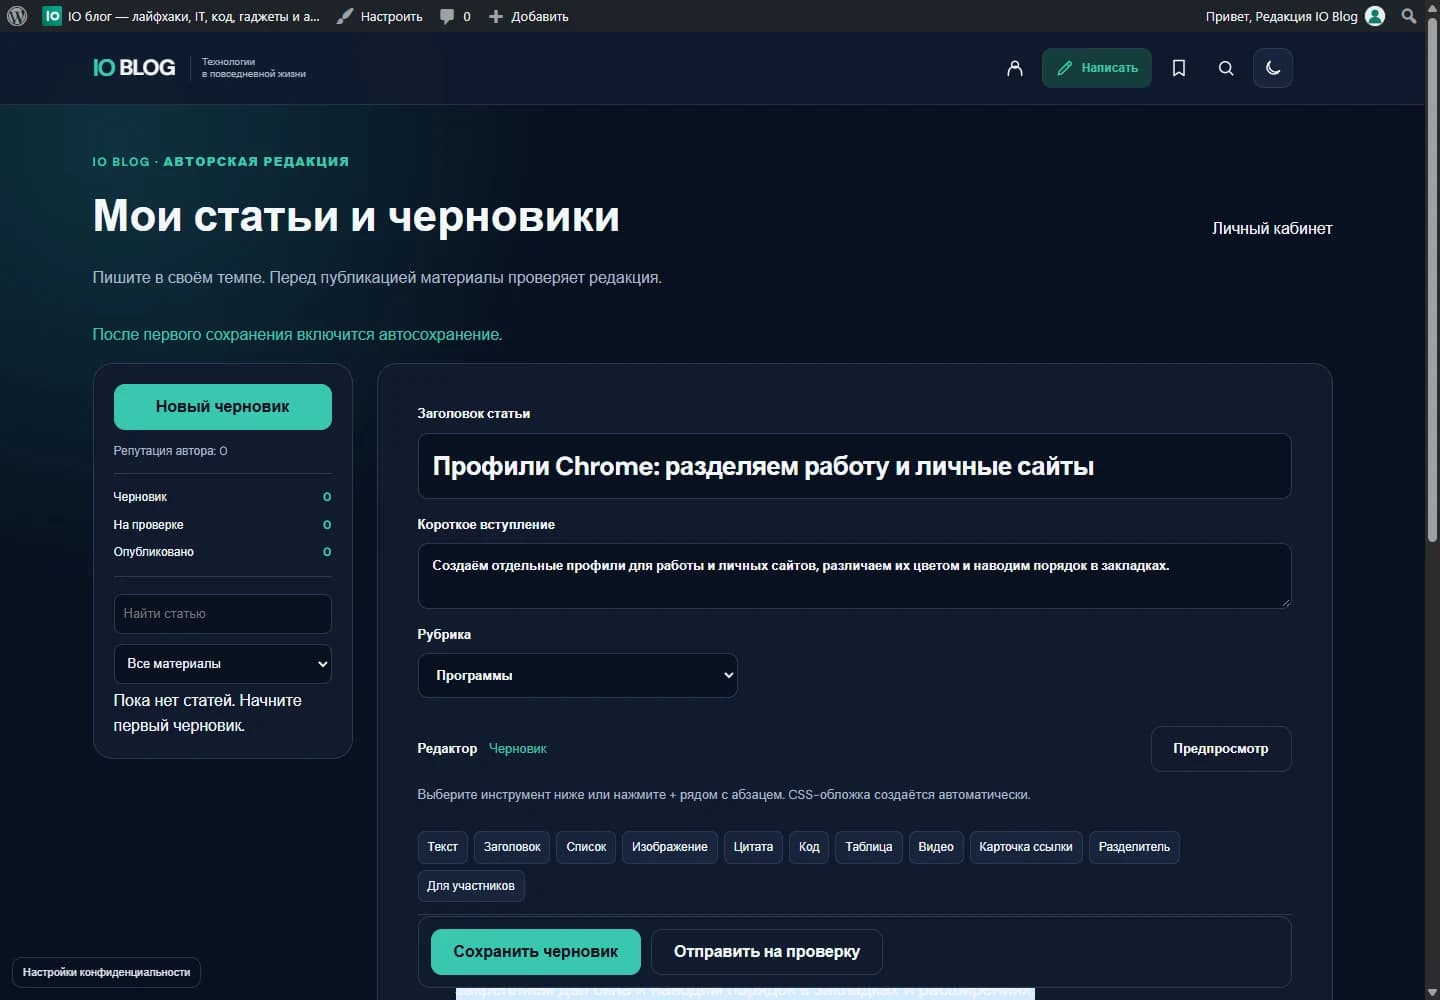Open the «Рубрика» dropdown showing Программы

tap(577, 676)
